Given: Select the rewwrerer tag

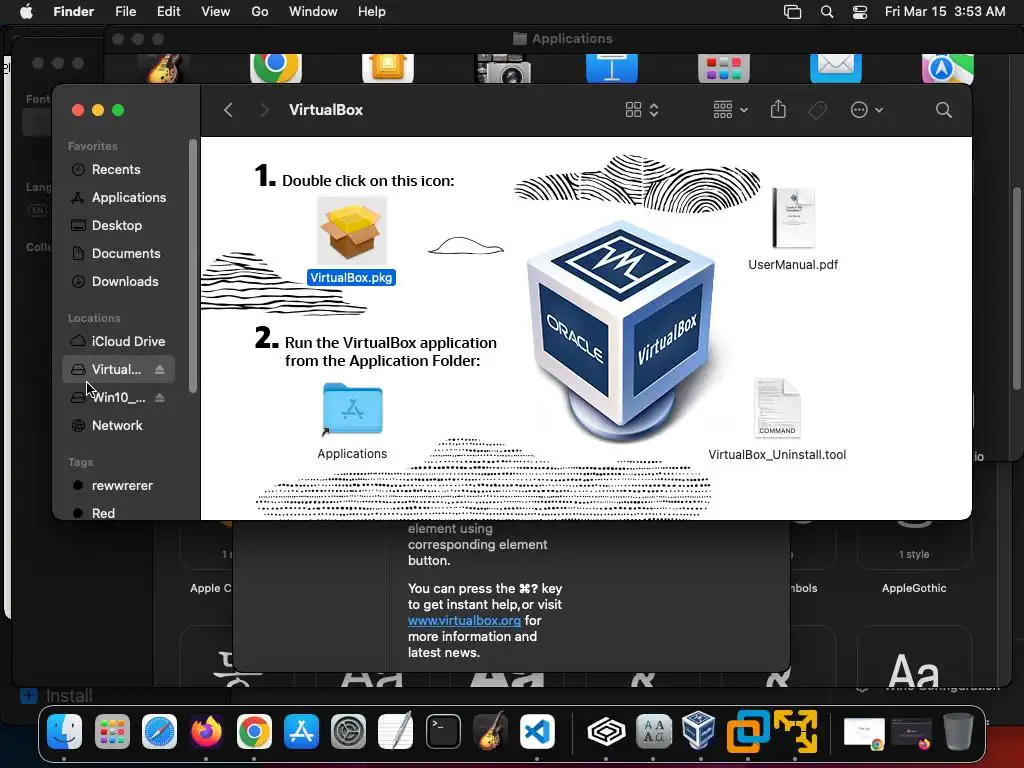Looking at the screenshot, I should tap(118, 486).
